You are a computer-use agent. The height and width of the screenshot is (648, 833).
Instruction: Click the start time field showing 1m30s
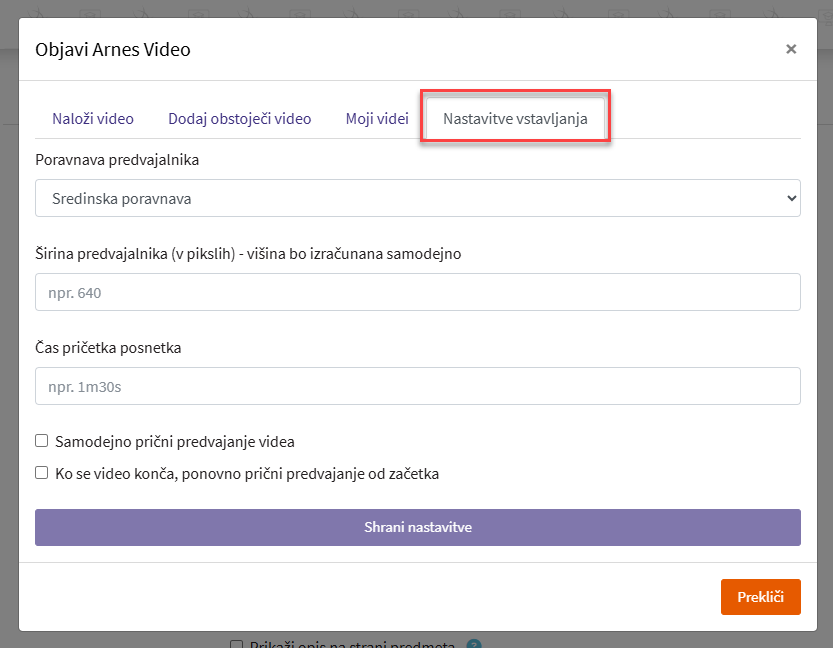[x=417, y=386]
